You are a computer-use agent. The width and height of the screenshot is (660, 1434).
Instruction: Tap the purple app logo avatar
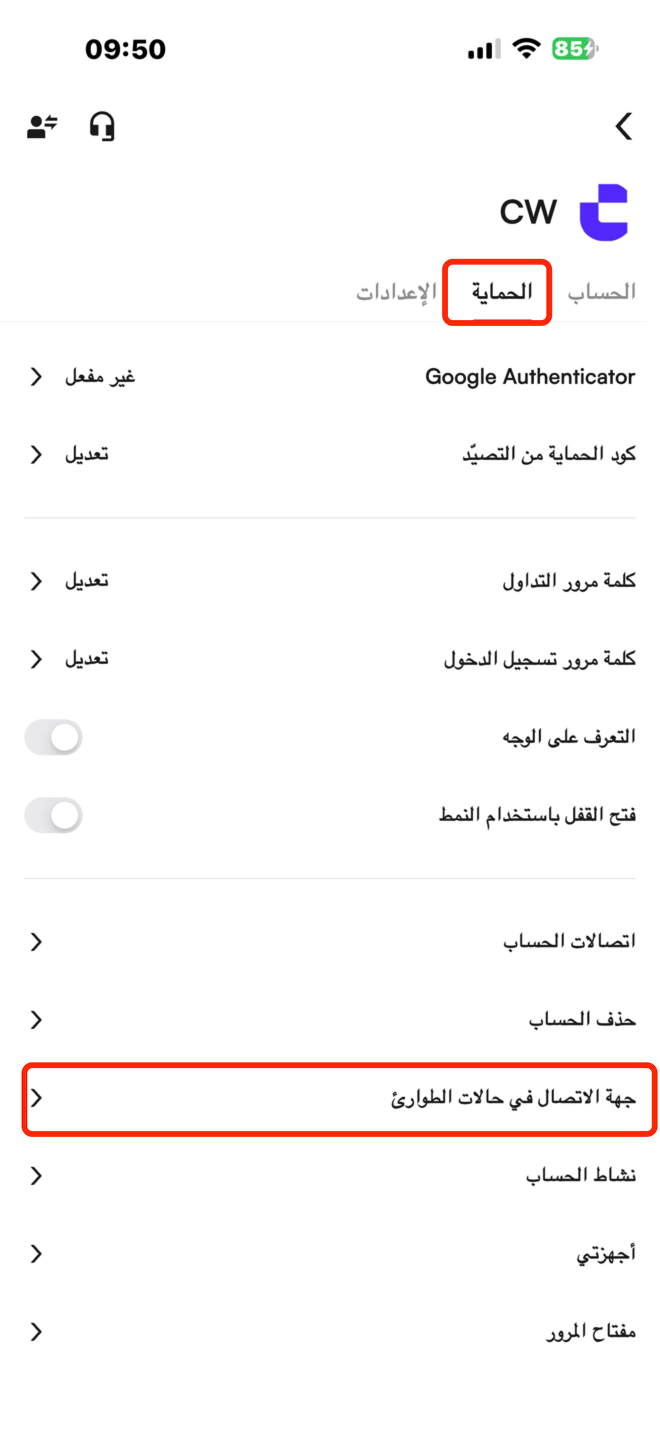tap(604, 212)
